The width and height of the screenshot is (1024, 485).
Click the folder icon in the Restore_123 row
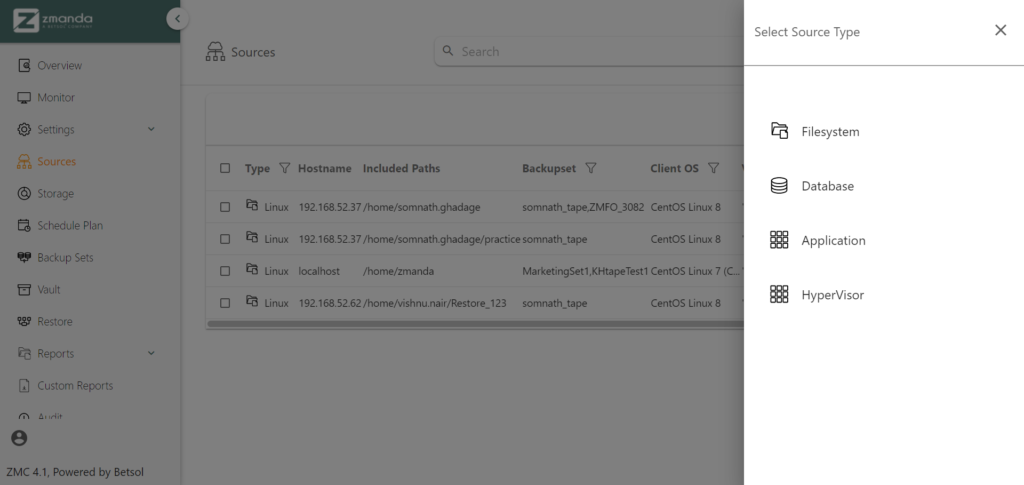[251, 301]
